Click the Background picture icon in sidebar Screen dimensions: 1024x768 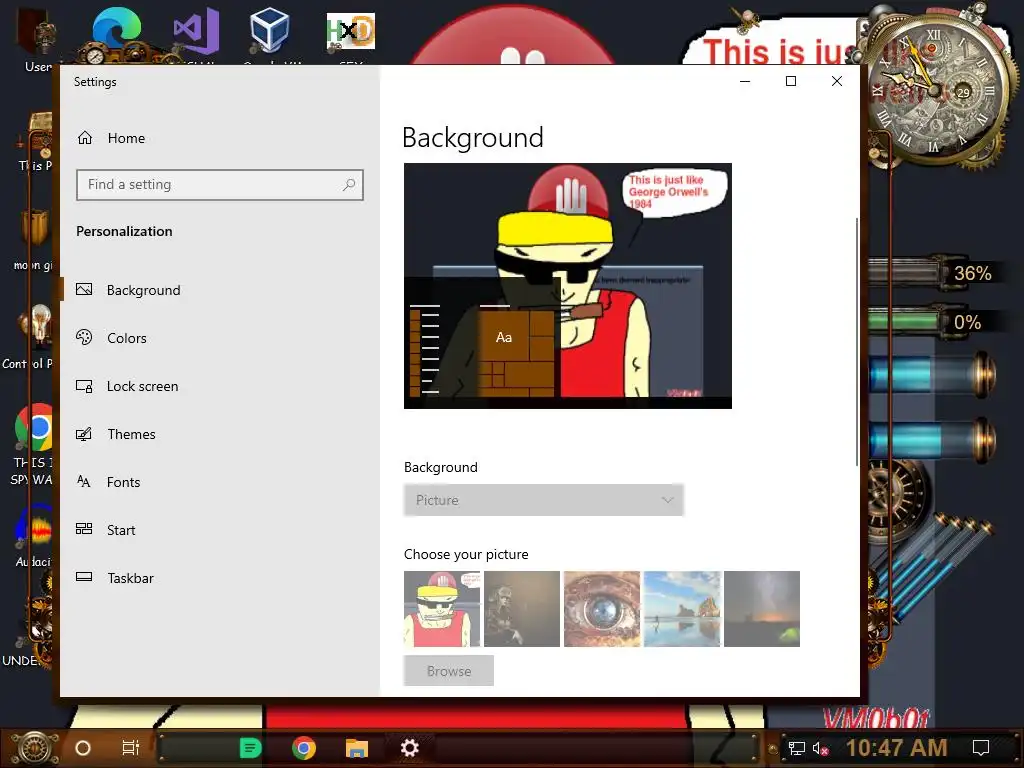pyautogui.click(x=84, y=289)
